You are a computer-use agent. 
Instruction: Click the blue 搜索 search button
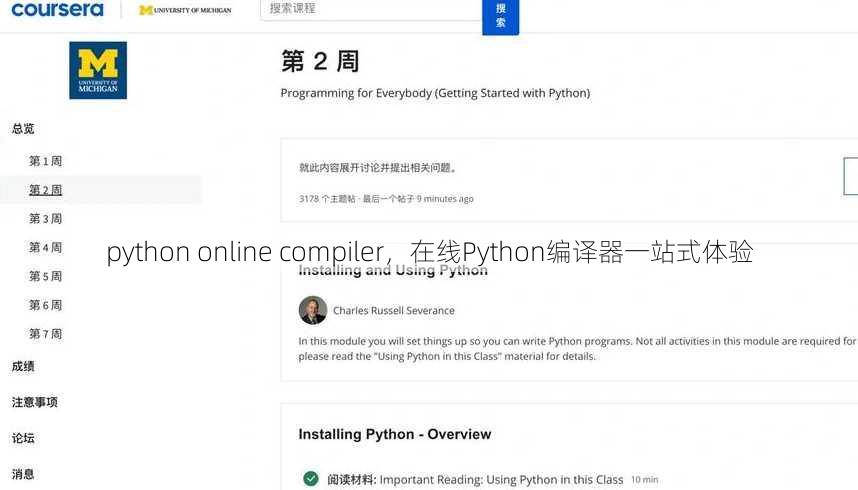[x=500, y=16]
